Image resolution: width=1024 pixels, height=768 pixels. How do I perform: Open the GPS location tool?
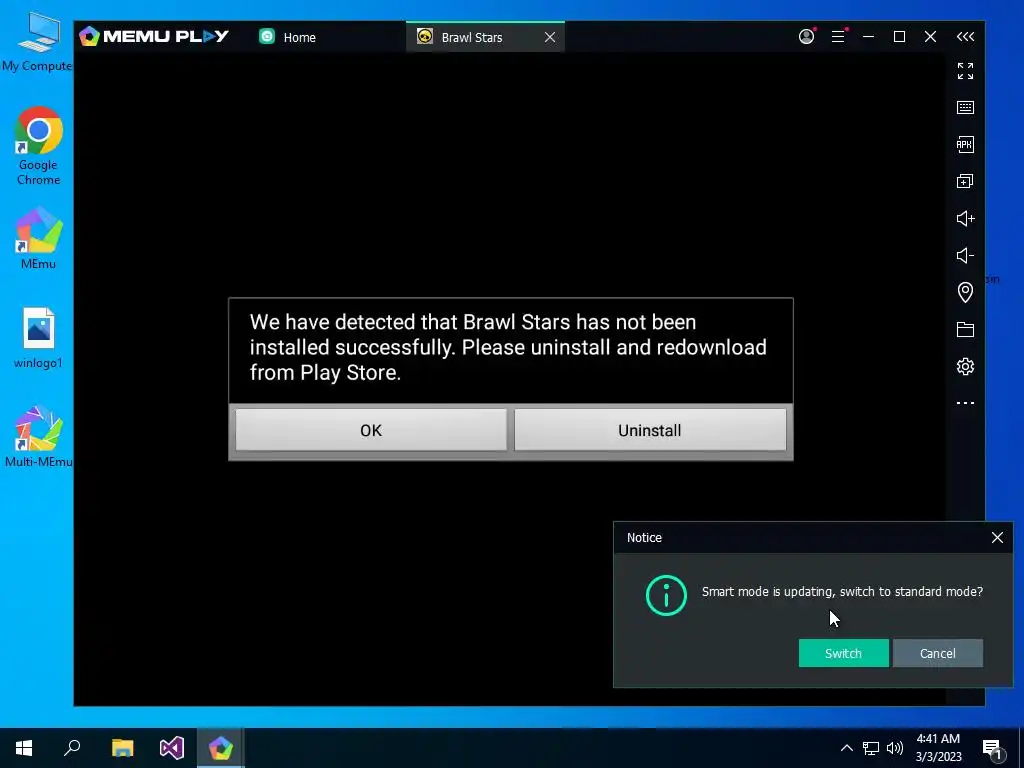tap(965, 292)
